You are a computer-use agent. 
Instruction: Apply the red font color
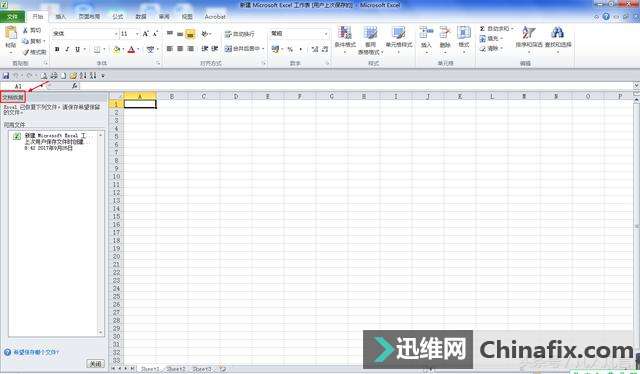[x=131, y=49]
